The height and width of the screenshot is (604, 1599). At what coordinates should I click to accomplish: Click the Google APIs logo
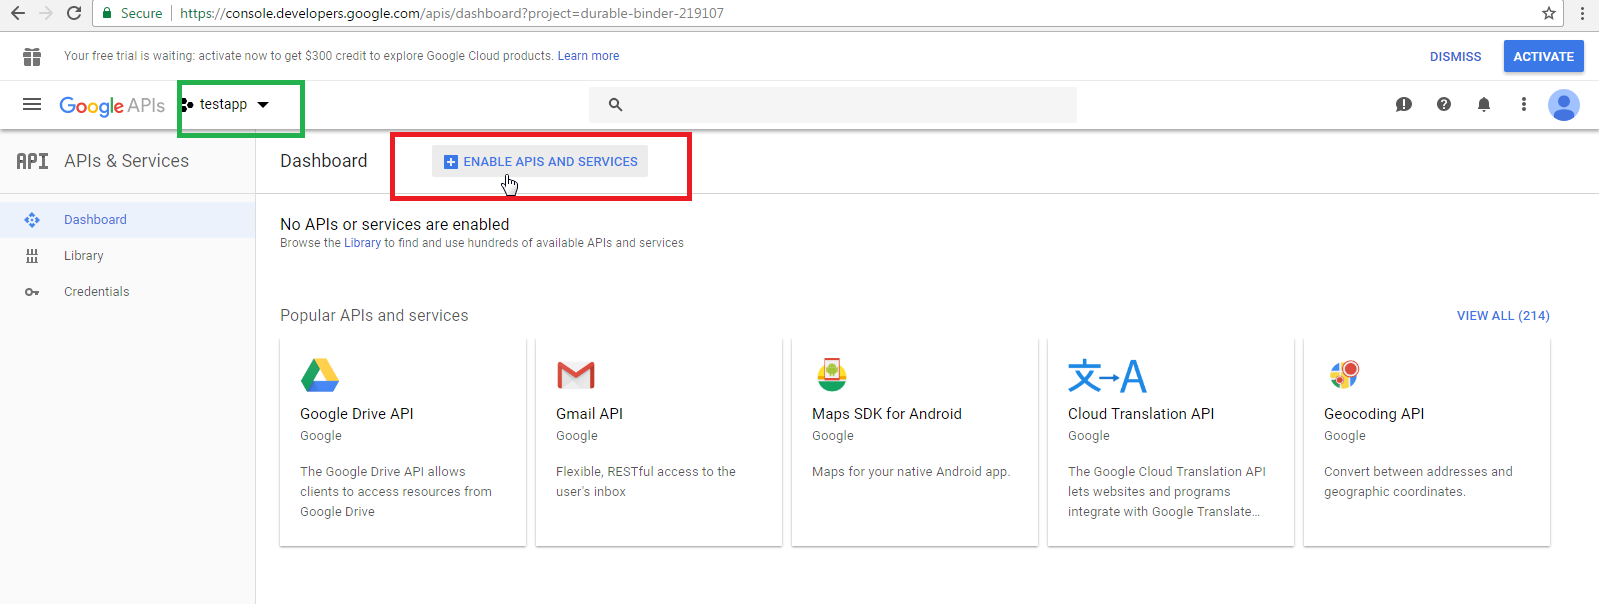[x=112, y=105]
